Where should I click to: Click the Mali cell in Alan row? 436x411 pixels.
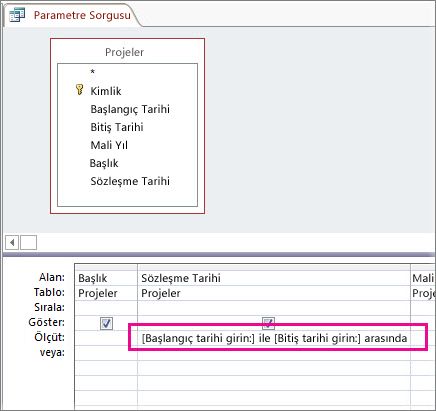tap(423, 278)
